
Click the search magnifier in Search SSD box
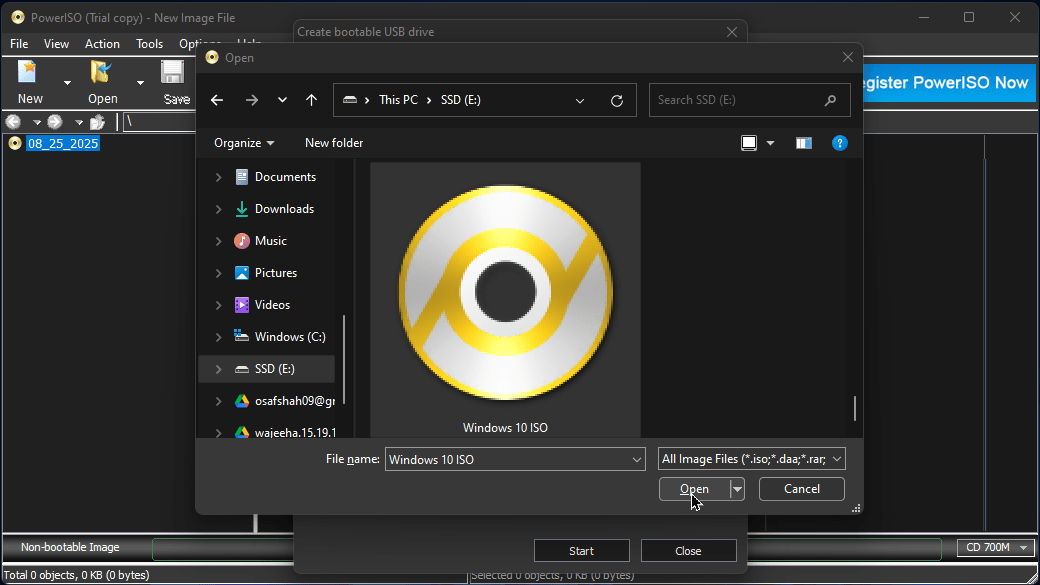[830, 100]
